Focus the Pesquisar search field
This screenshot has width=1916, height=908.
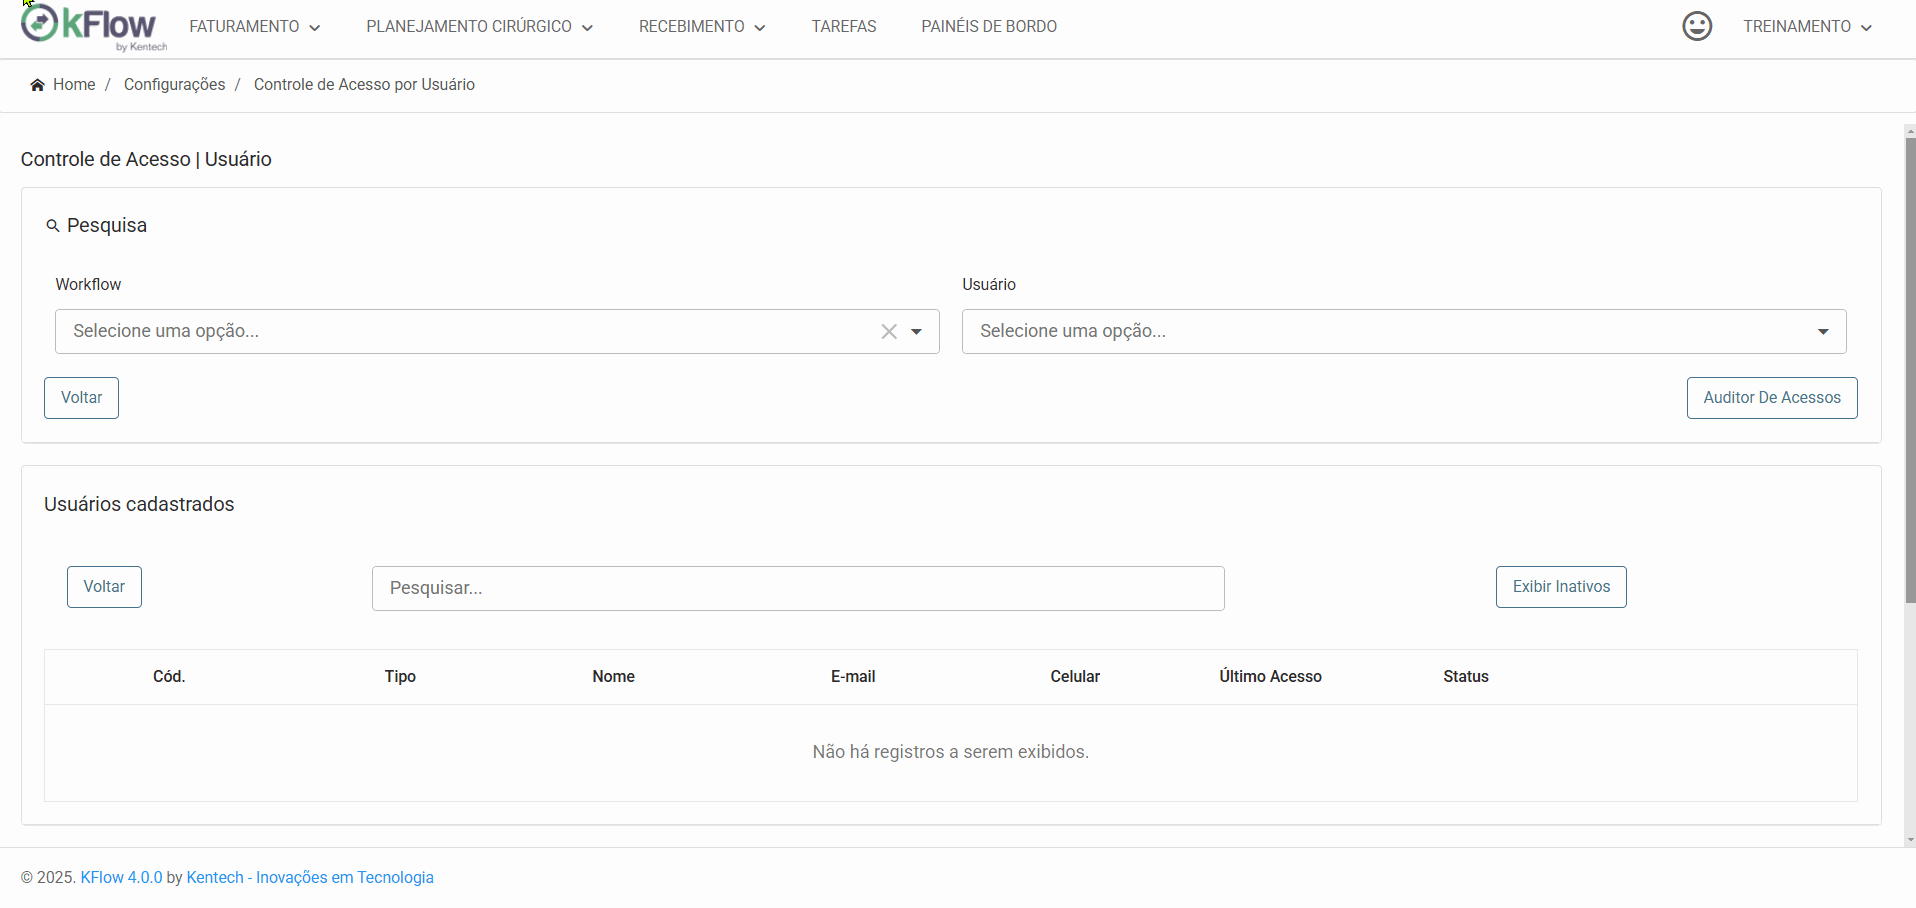[x=798, y=588]
